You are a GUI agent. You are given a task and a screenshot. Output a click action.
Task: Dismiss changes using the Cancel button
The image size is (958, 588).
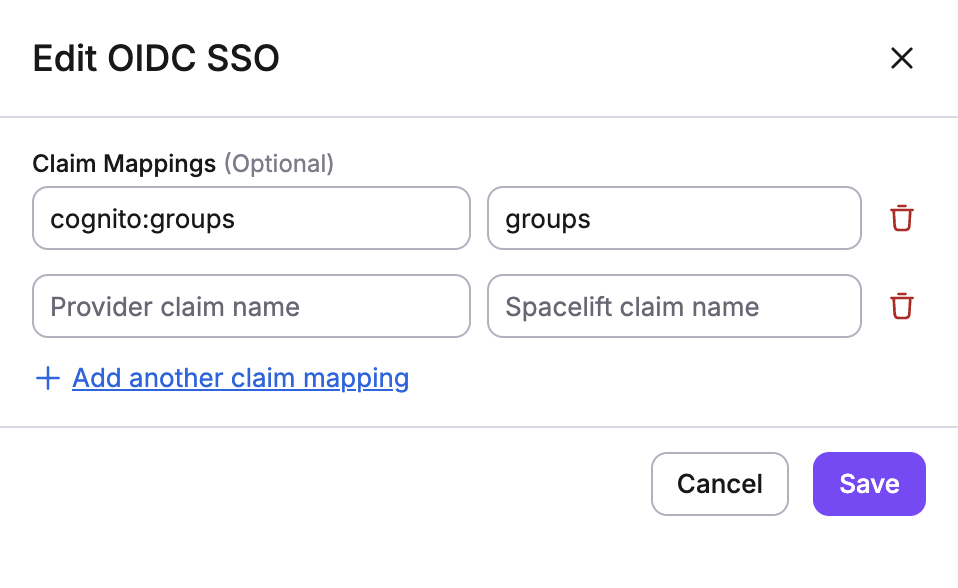tap(719, 483)
